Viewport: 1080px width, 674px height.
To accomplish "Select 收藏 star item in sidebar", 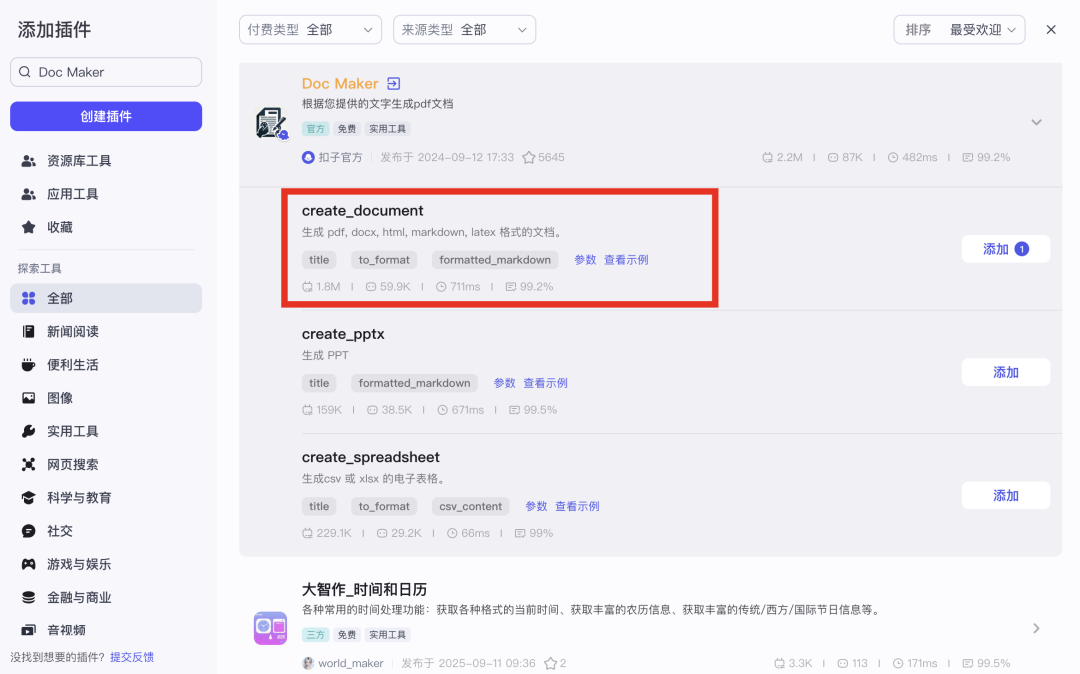I will [x=60, y=227].
